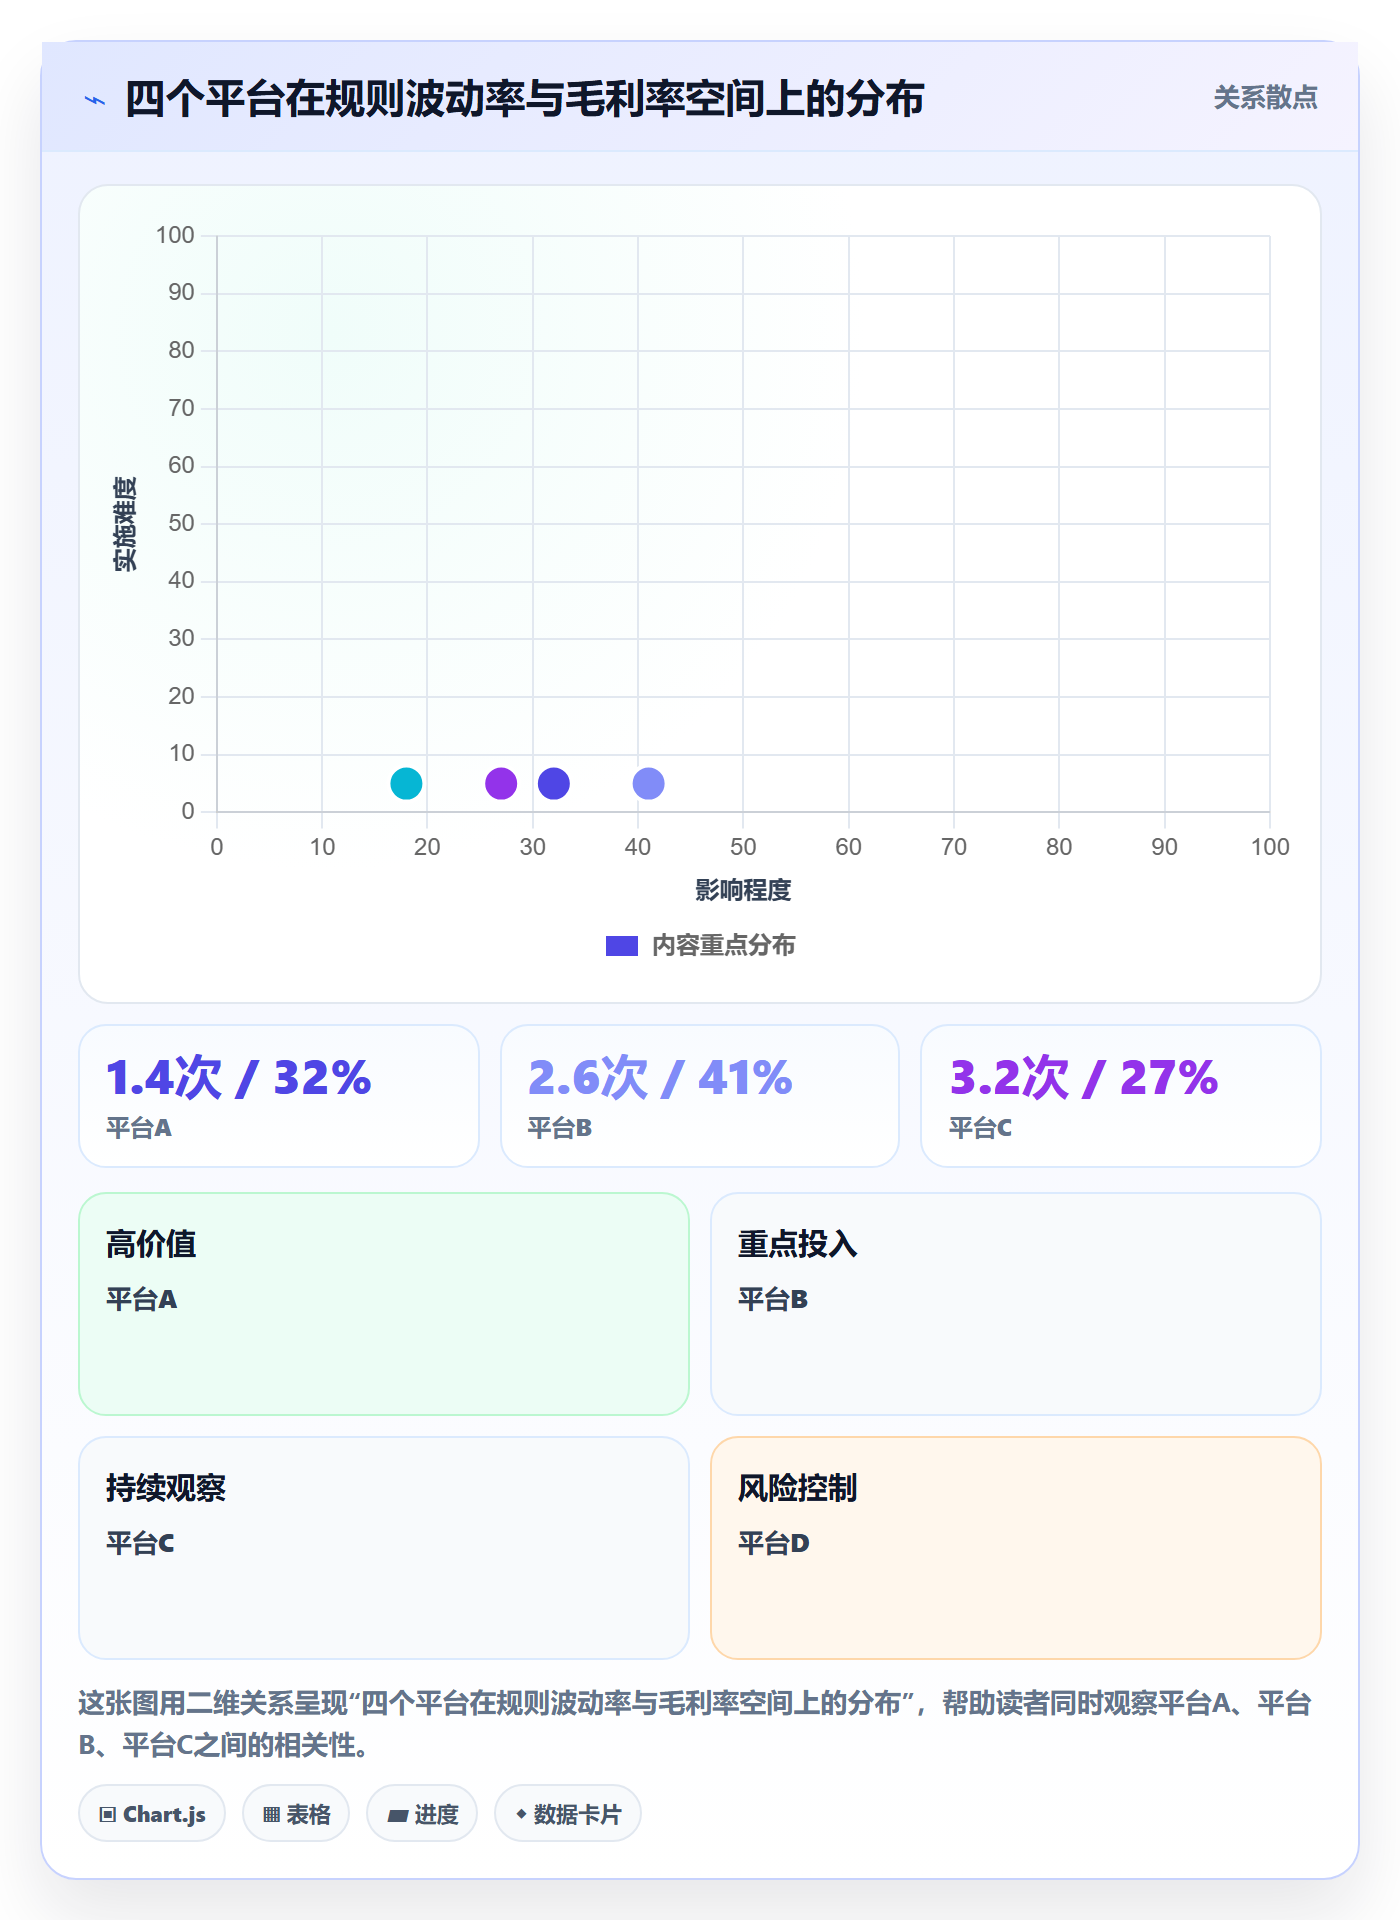1400x1920 pixels.
Task: Click the 关系散点 badge in the header
Action: tap(1266, 98)
